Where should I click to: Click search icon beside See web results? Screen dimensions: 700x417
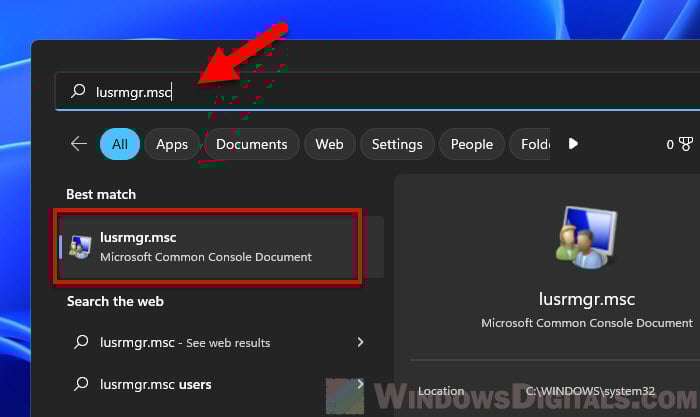coord(81,342)
